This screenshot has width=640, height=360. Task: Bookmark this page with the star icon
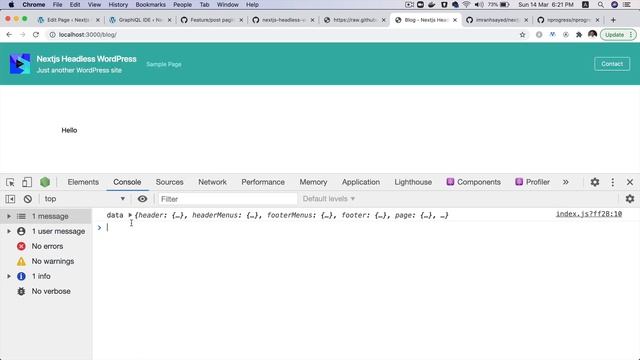pyautogui.click(x=522, y=35)
